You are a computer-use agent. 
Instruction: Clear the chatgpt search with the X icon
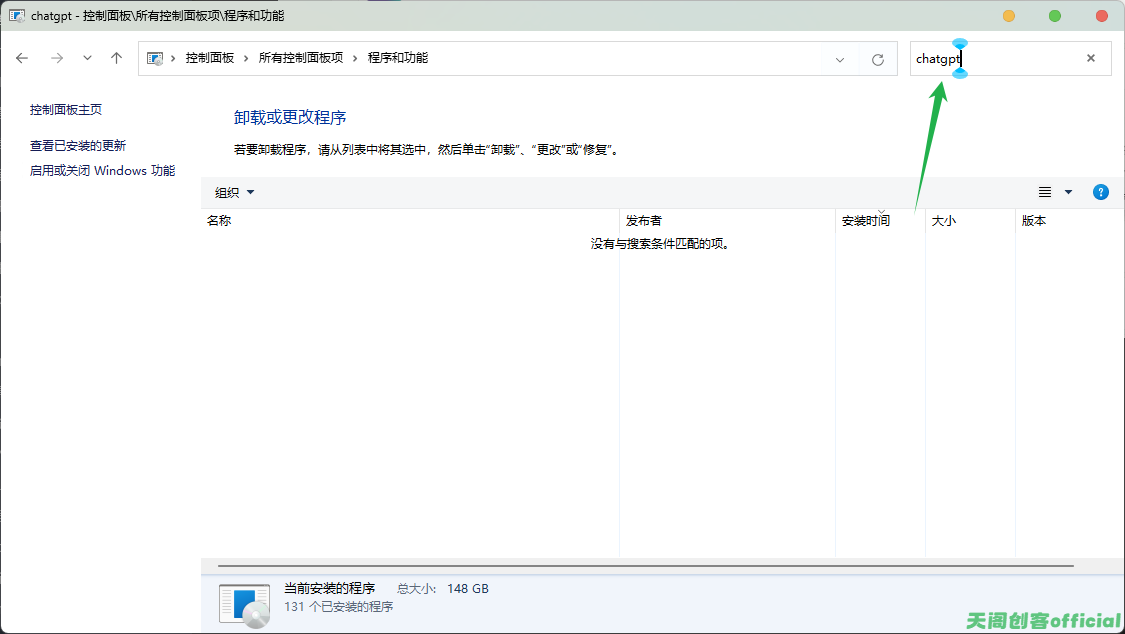[x=1090, y=58]
